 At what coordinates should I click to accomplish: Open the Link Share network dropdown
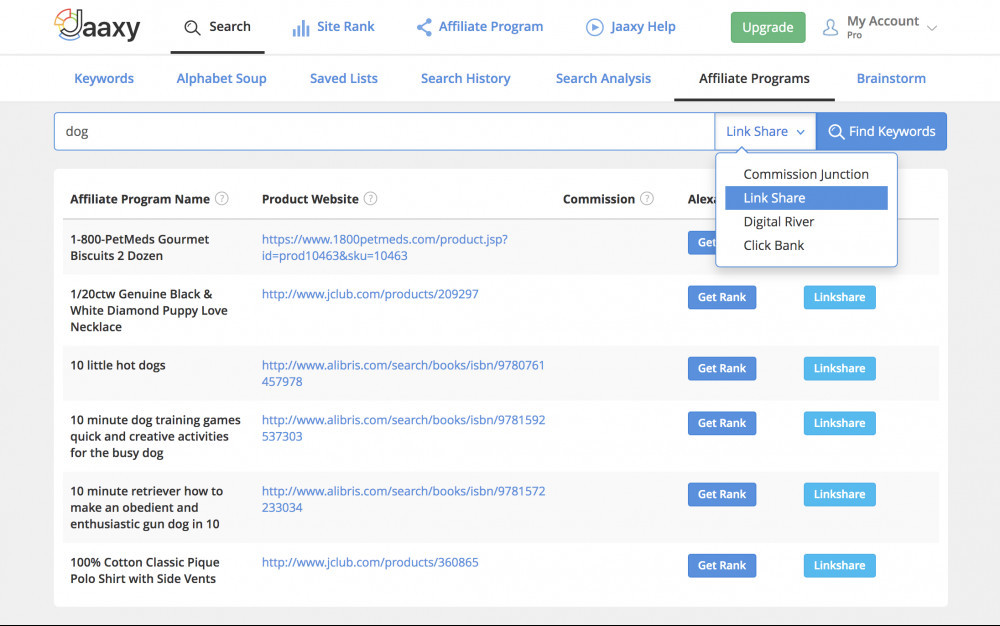(x=765, y=131)
